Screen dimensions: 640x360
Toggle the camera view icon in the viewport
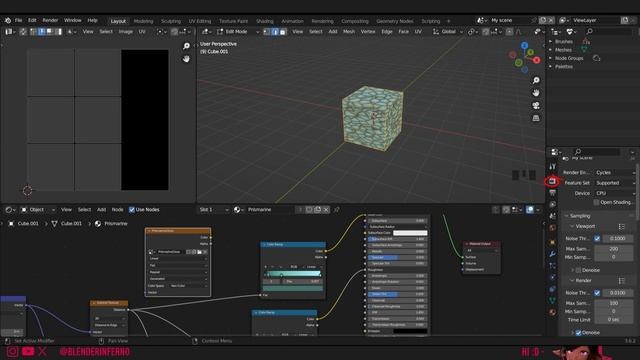[x=536, y=105]
